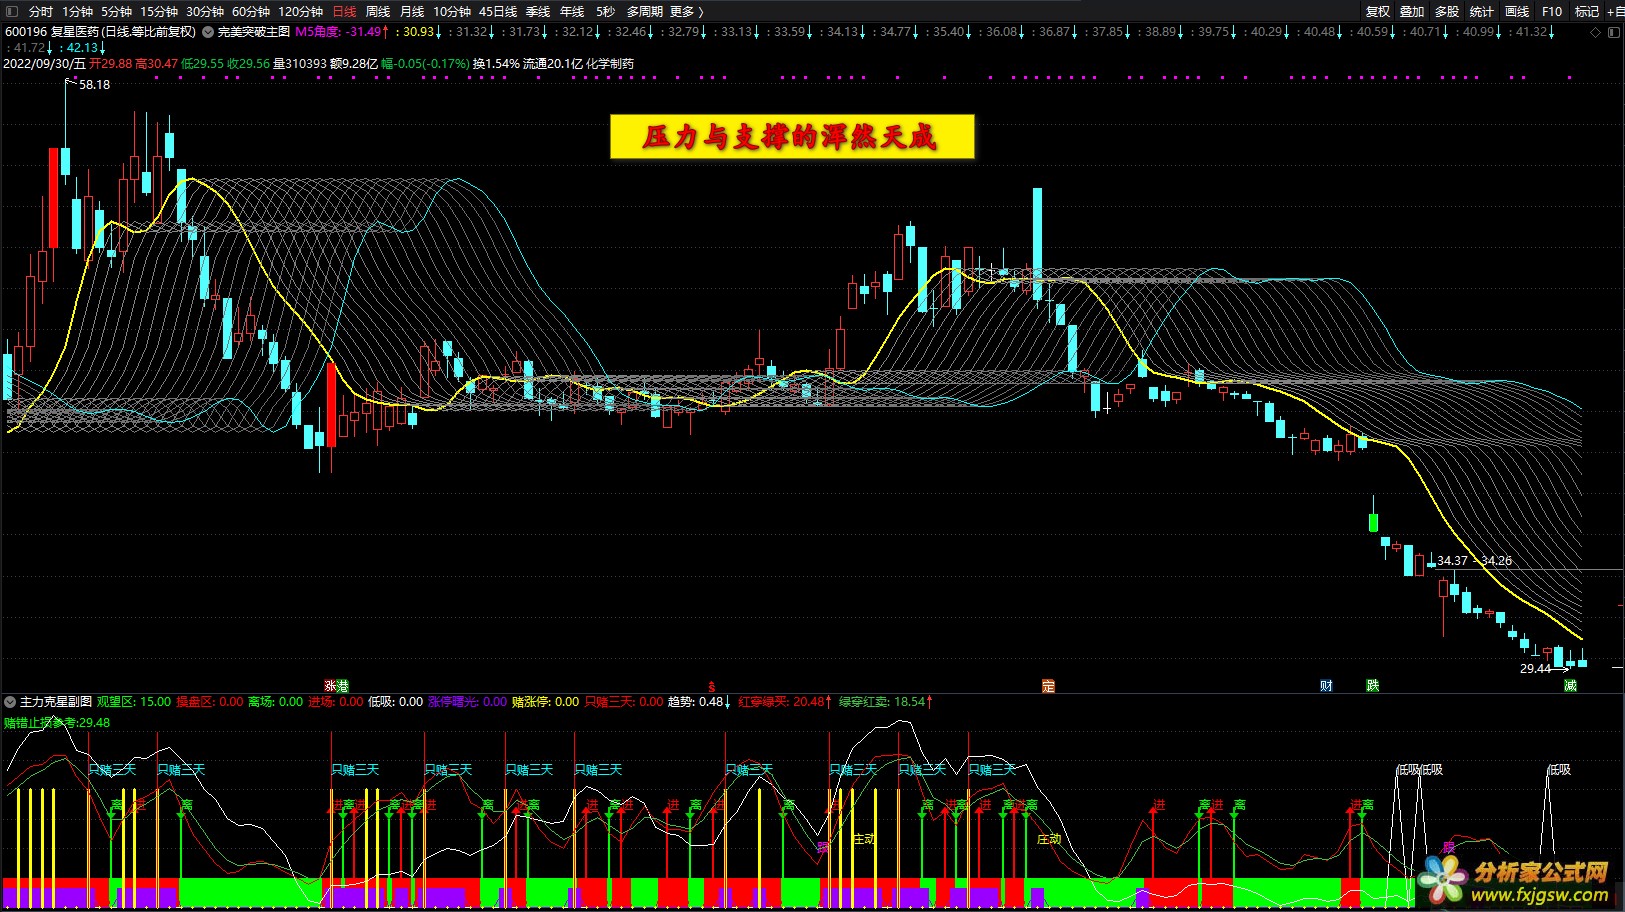Click the 压力与支撑的浑然天成 yellow banner
Image resolution: width=1625 pixels, height=912 pixels.
pyautogui.click(x=792, y=136)
